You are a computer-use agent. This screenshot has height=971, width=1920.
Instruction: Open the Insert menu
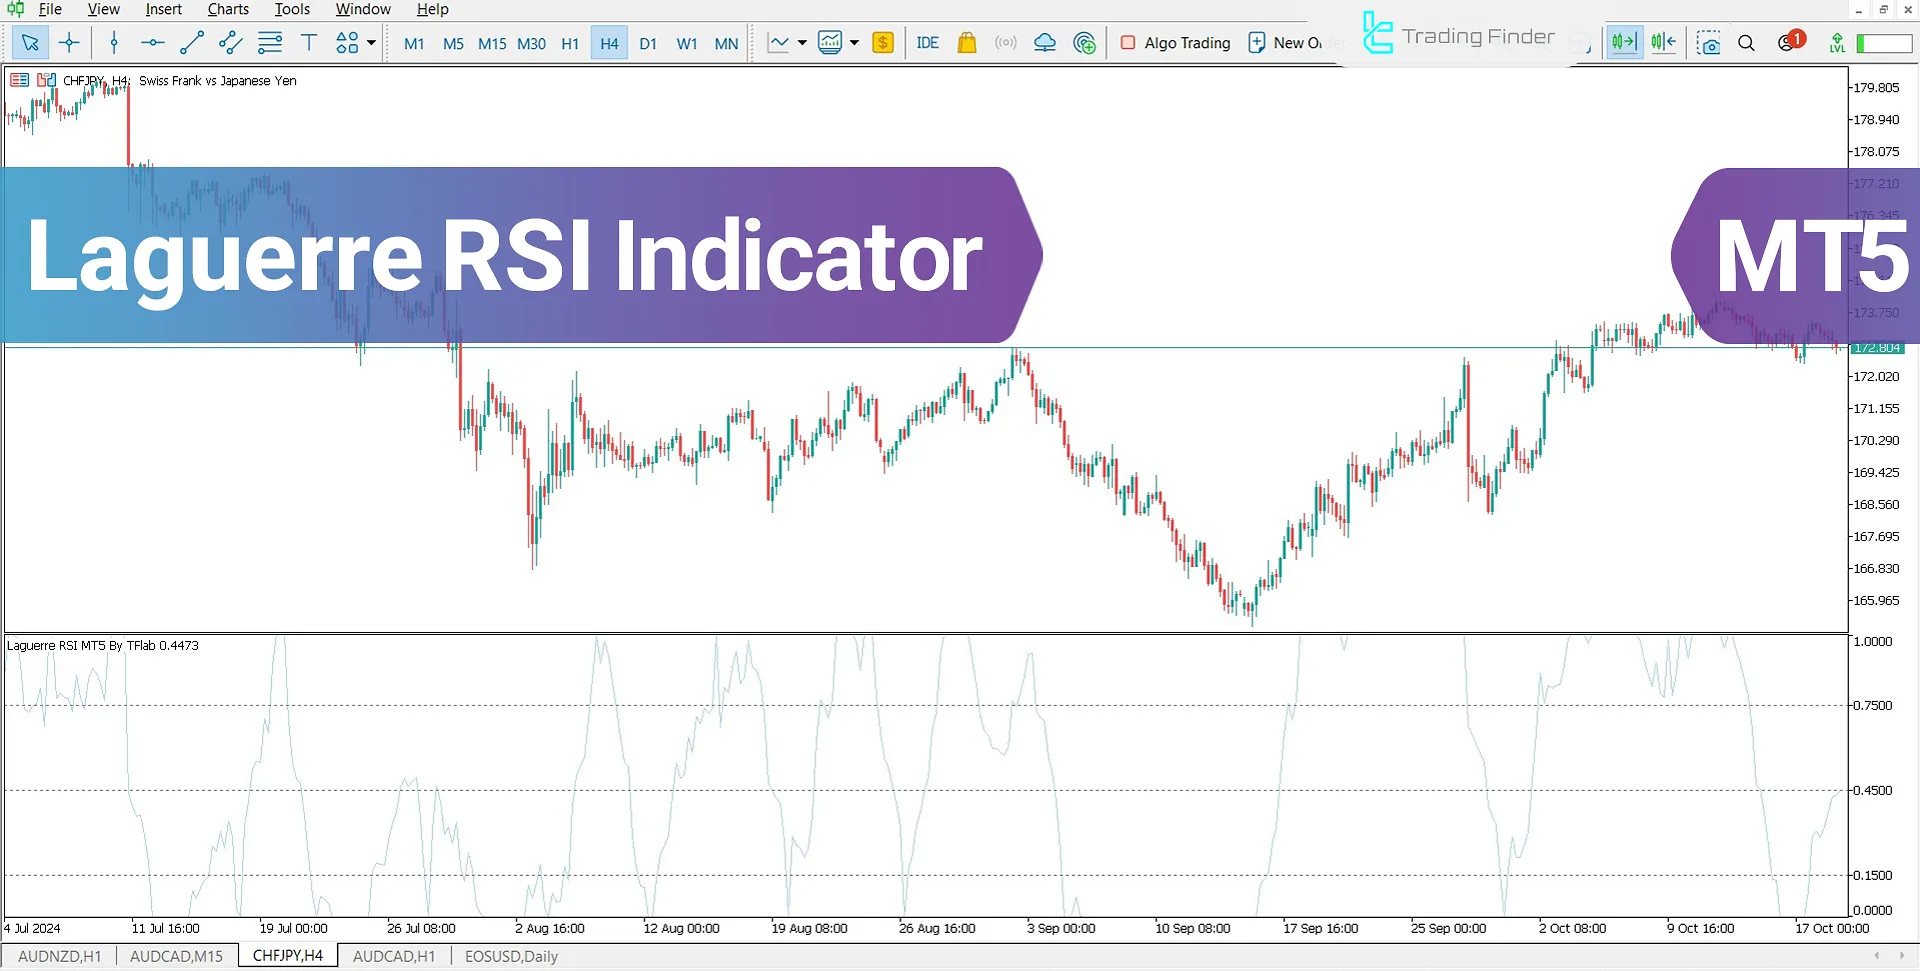[x=164, y=9]
